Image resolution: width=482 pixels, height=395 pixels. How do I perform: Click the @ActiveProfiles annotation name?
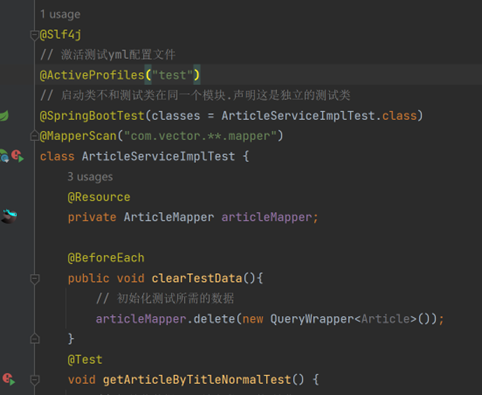point(92,75)
